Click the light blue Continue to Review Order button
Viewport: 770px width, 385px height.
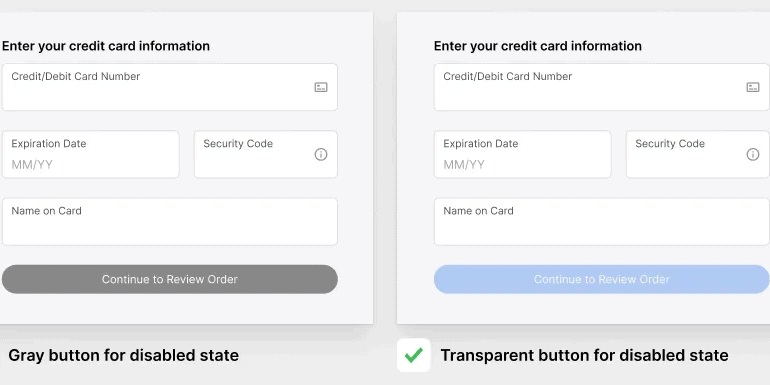(602, 279)
